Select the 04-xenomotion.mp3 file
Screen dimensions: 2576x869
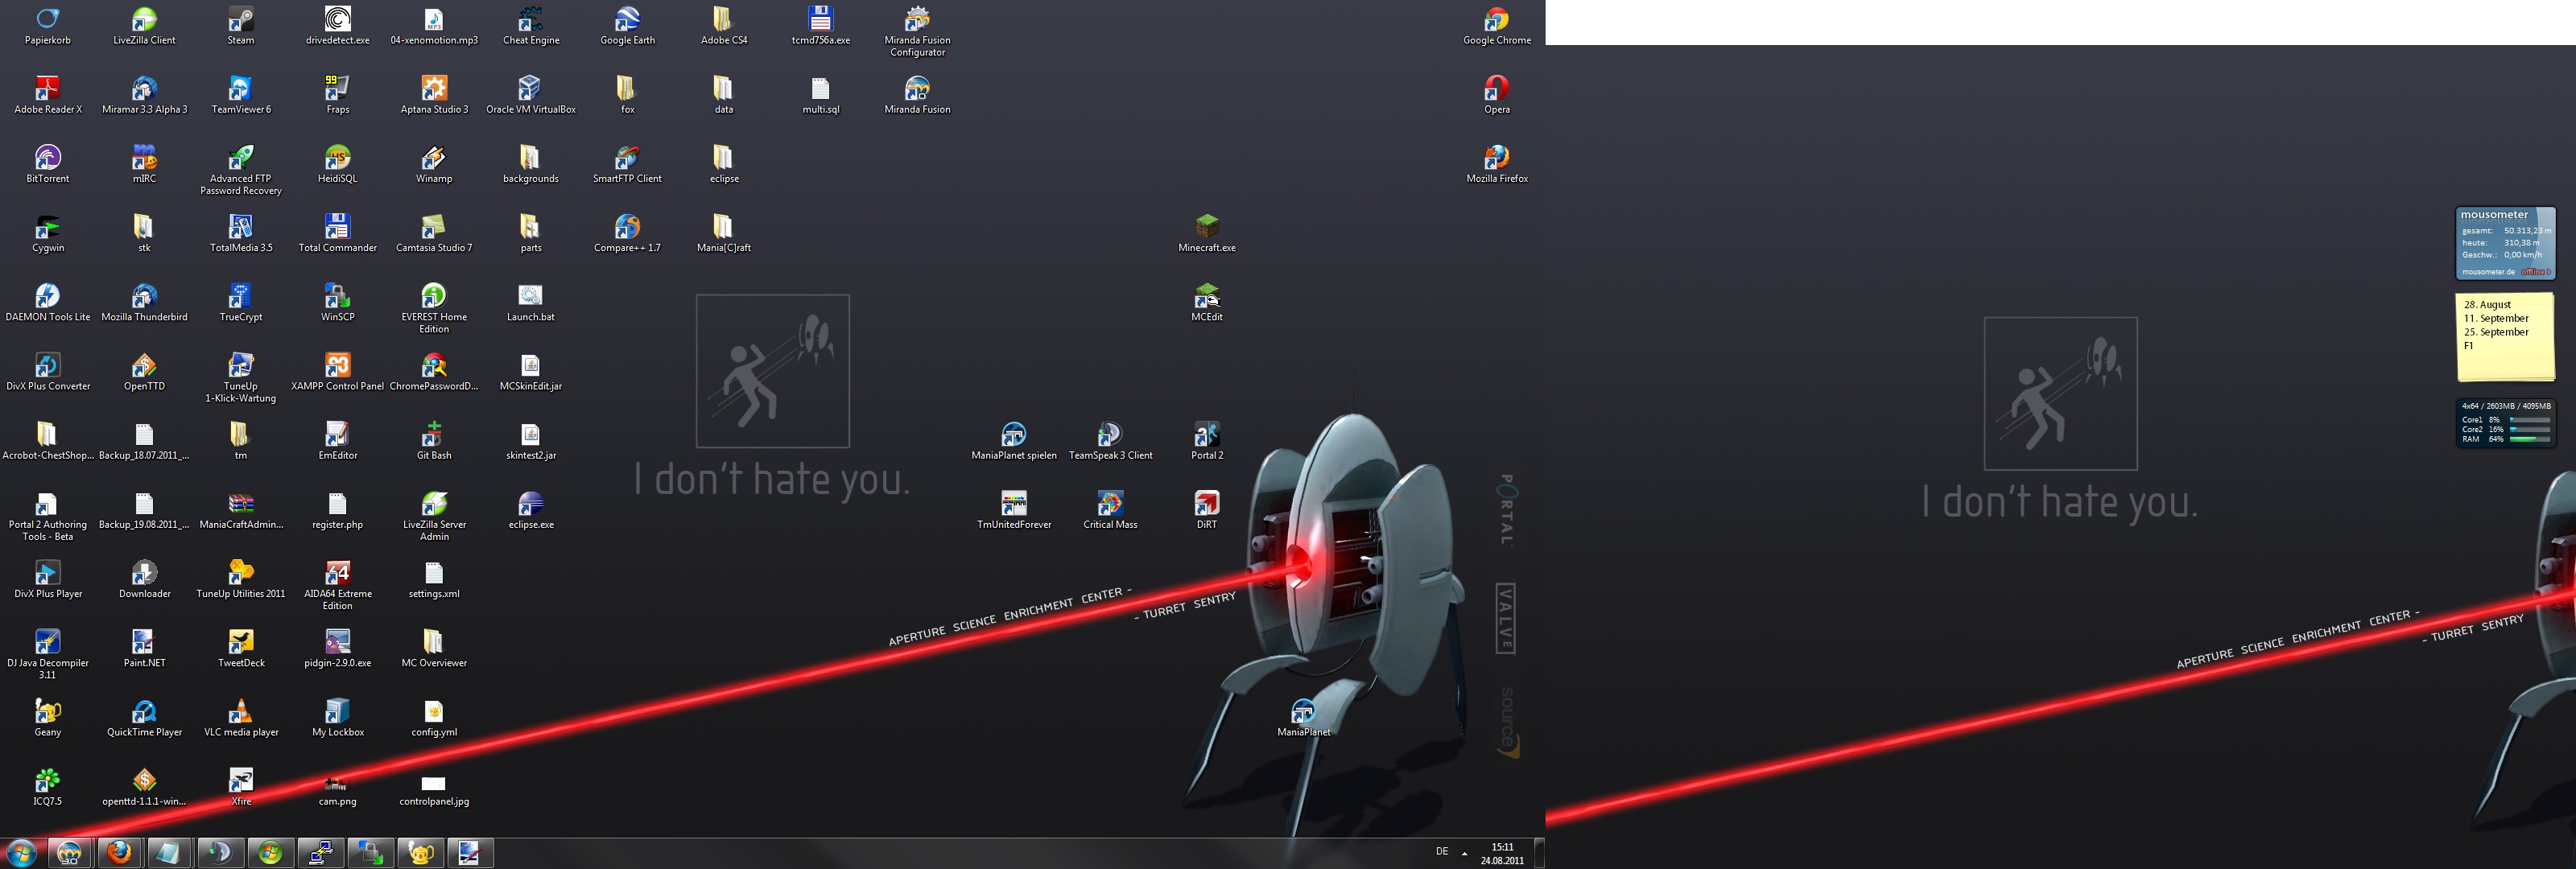434,25
